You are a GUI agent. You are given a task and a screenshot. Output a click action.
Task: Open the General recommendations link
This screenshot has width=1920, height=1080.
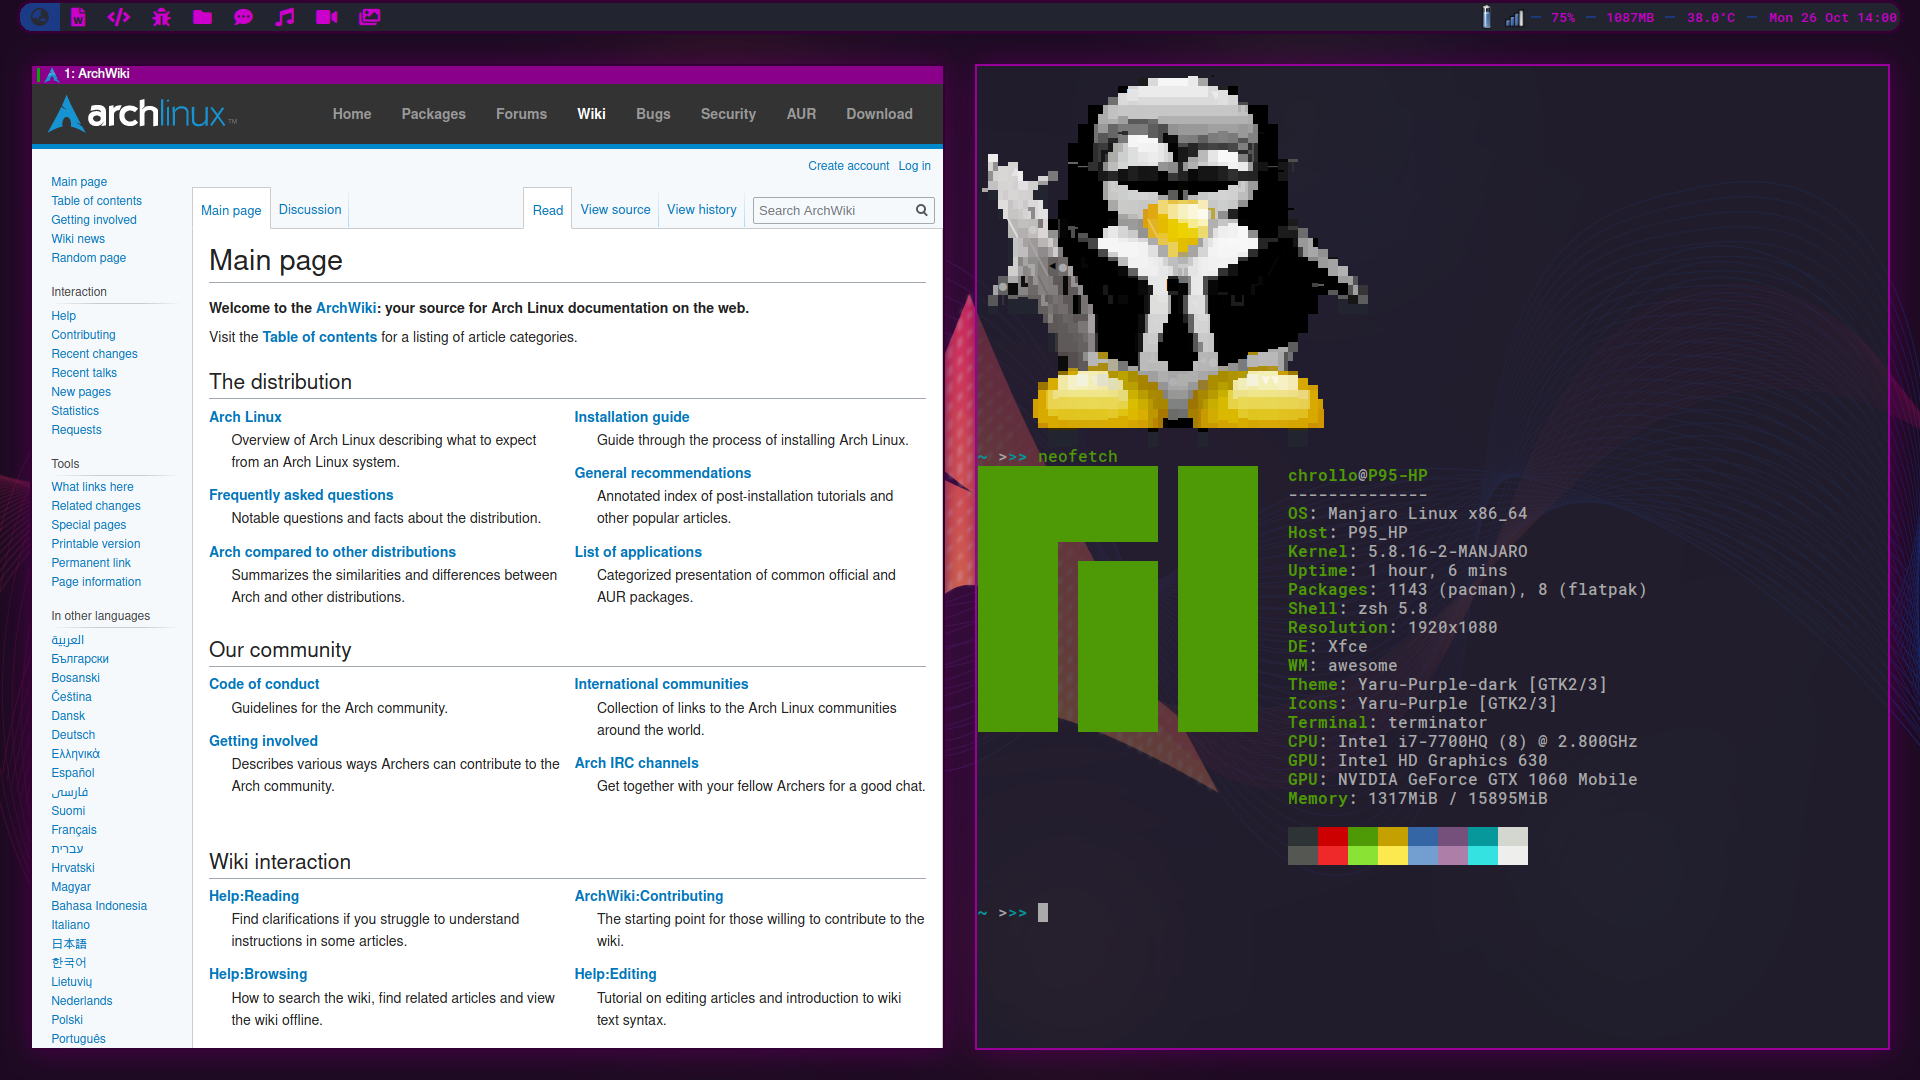[662, 473]
